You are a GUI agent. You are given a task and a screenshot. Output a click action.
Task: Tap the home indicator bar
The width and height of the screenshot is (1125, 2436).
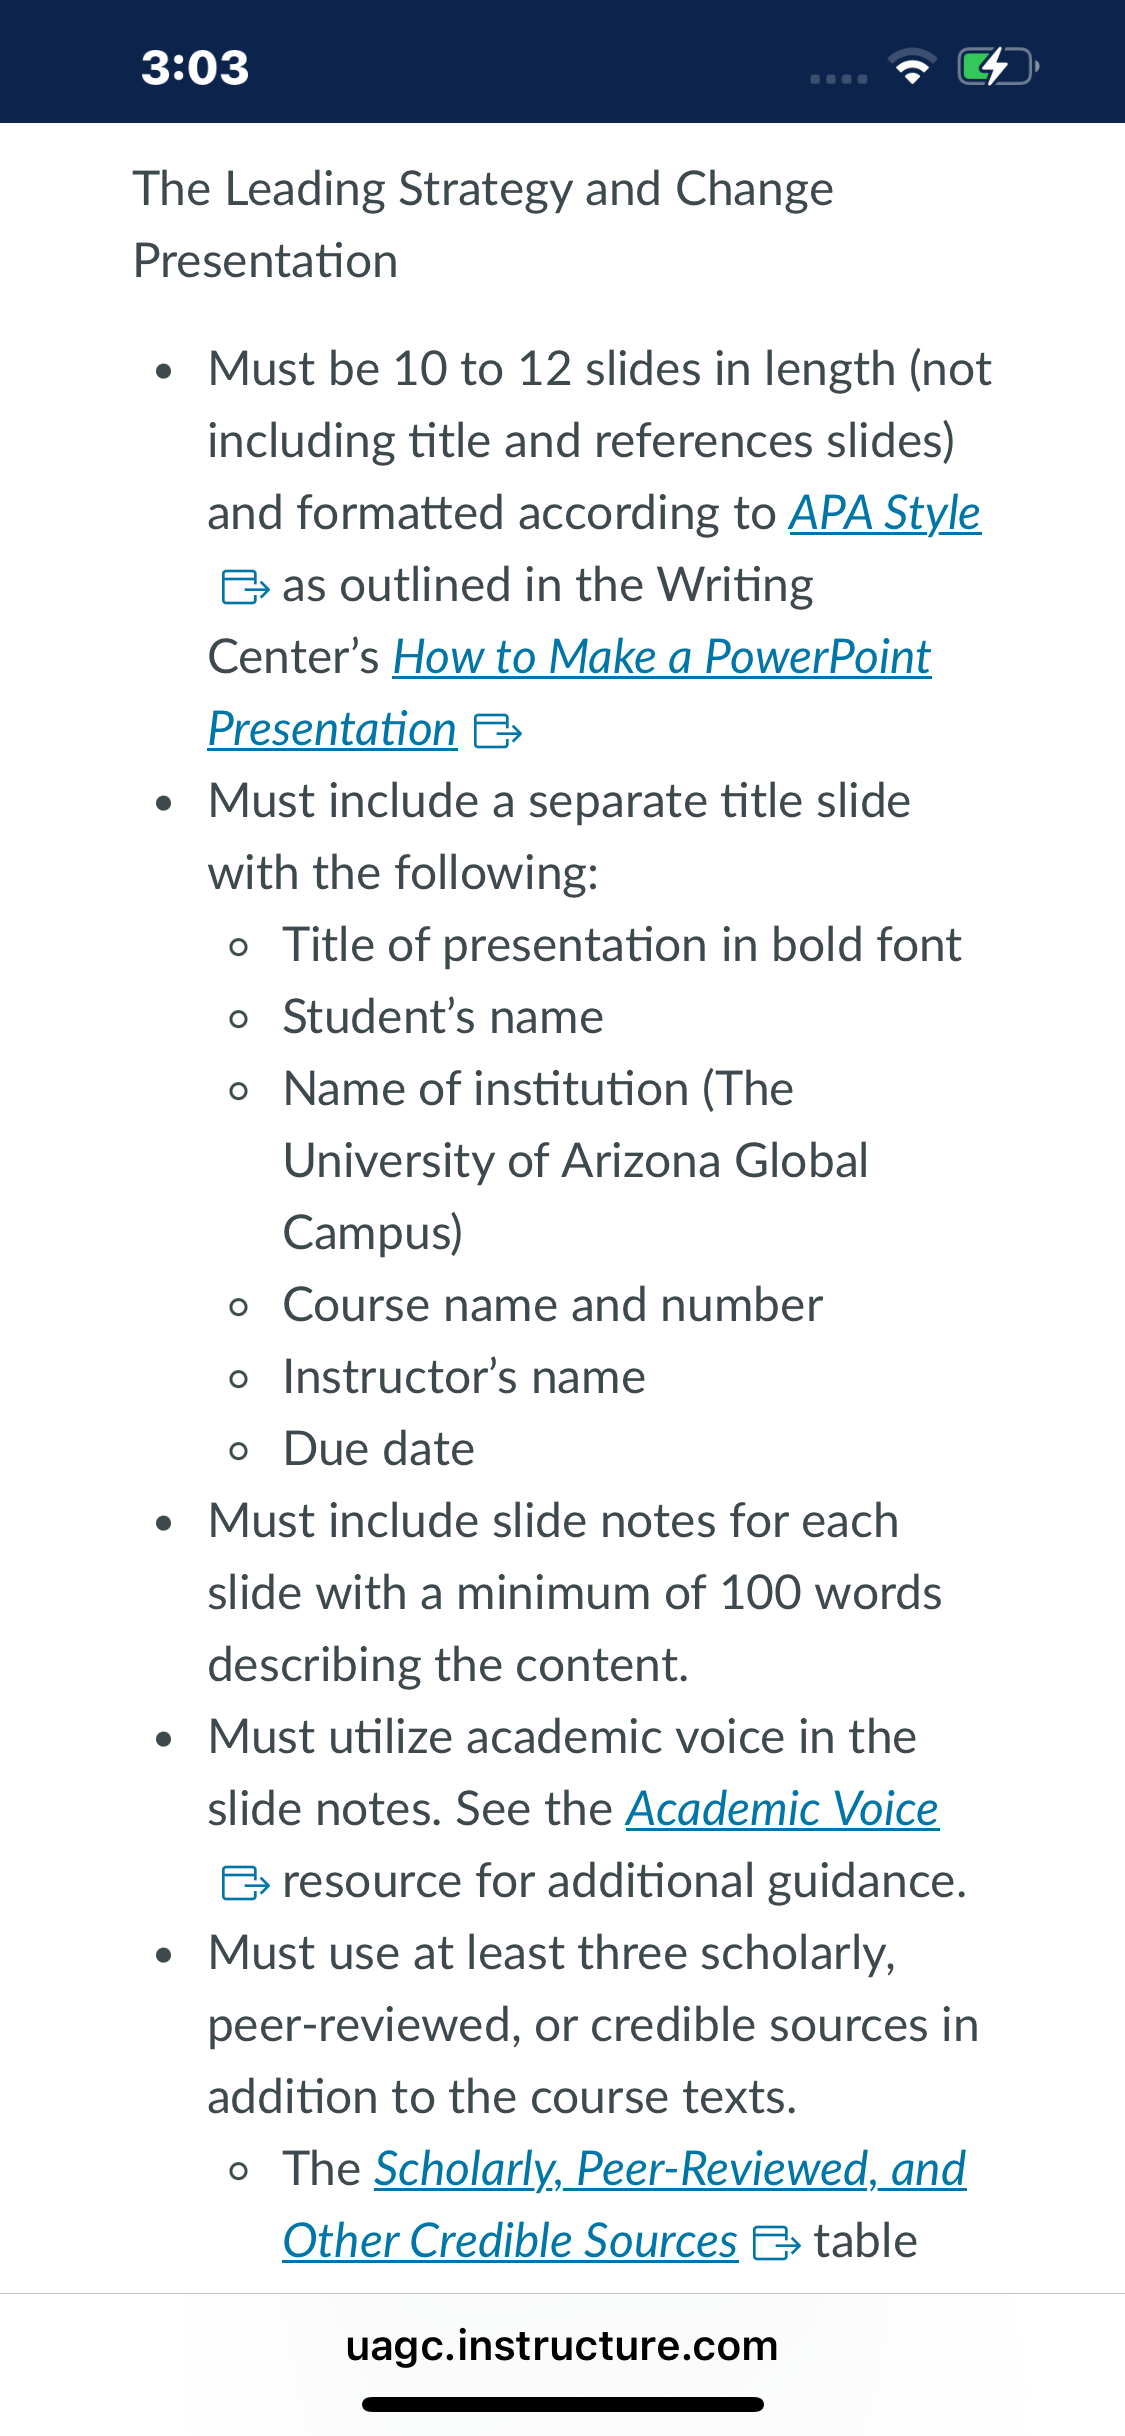563,2404
